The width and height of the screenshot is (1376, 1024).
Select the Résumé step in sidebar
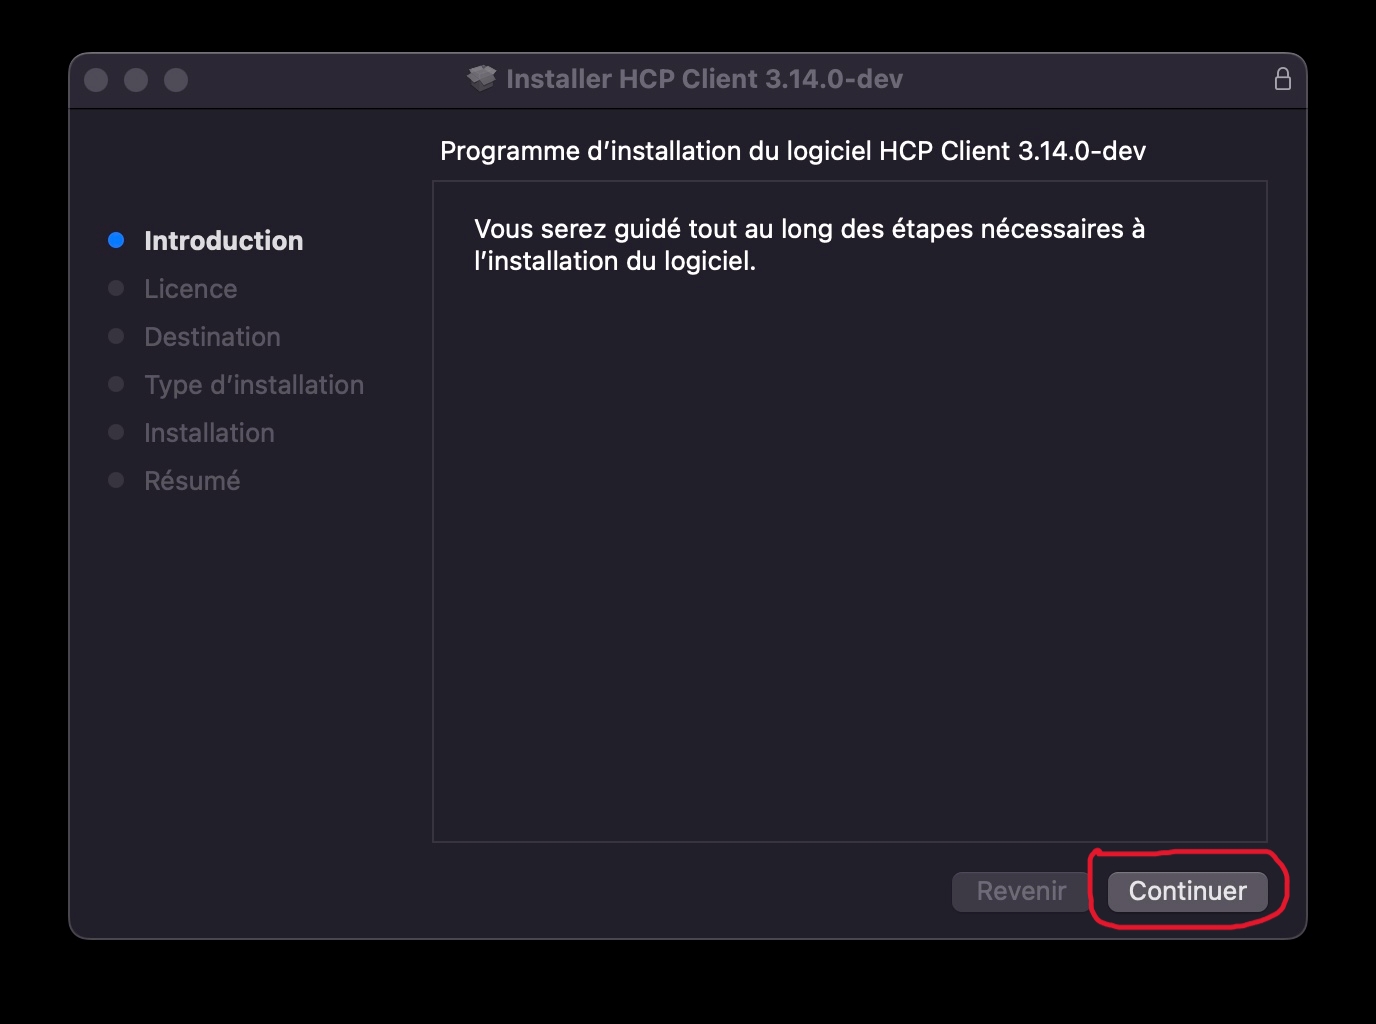[192, 481]
